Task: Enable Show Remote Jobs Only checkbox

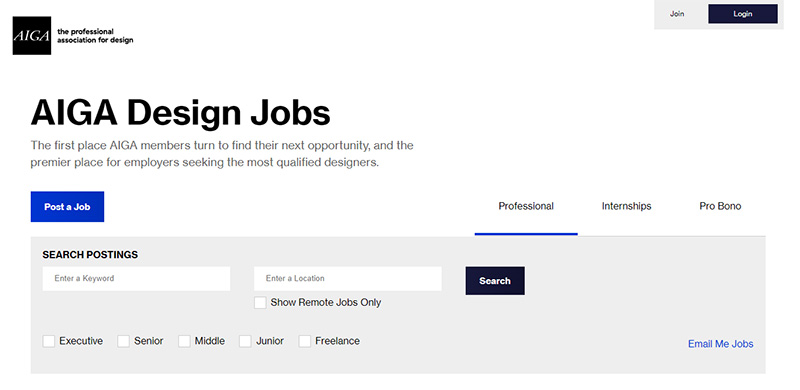Action: pyautogui.click(x=260, y=303)
